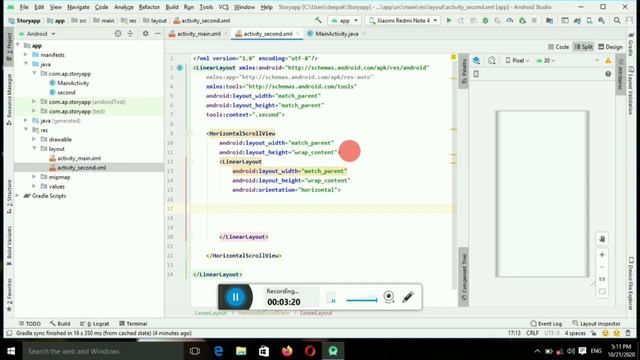The height and width of the screenshot is (360, 640).
Task: Open the Layout Inspector
Action: click(596, 323)
